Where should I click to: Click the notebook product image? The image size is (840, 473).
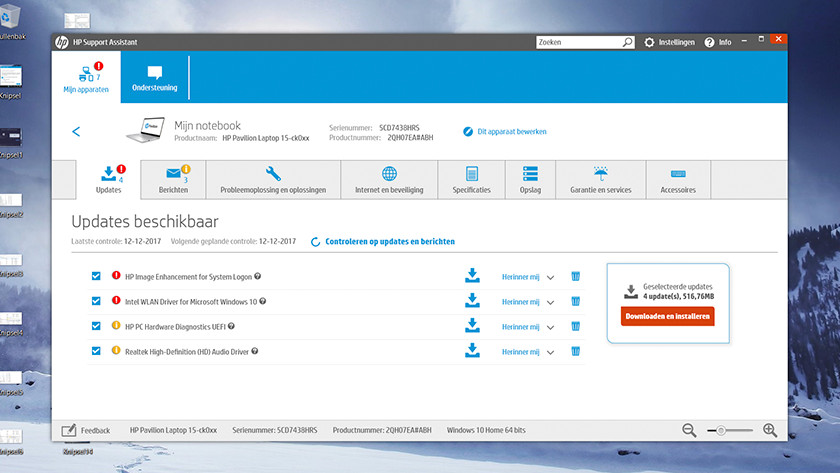click(x=145, y=130)
